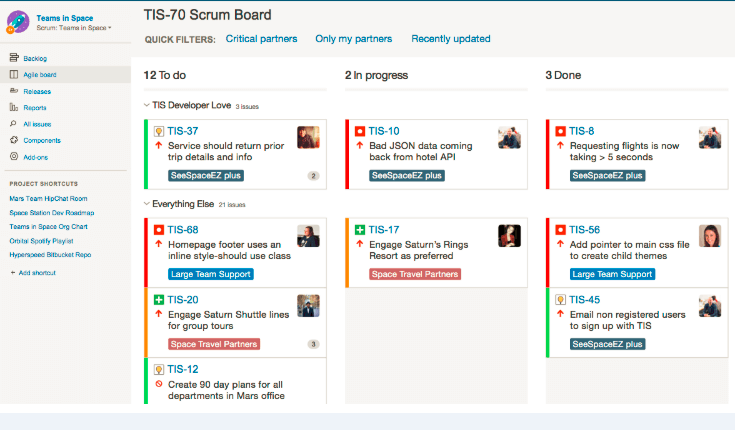The image size is (735, 430).
Task: Click the red bug icon on TIS-10
Action: (x=360, y=131)
